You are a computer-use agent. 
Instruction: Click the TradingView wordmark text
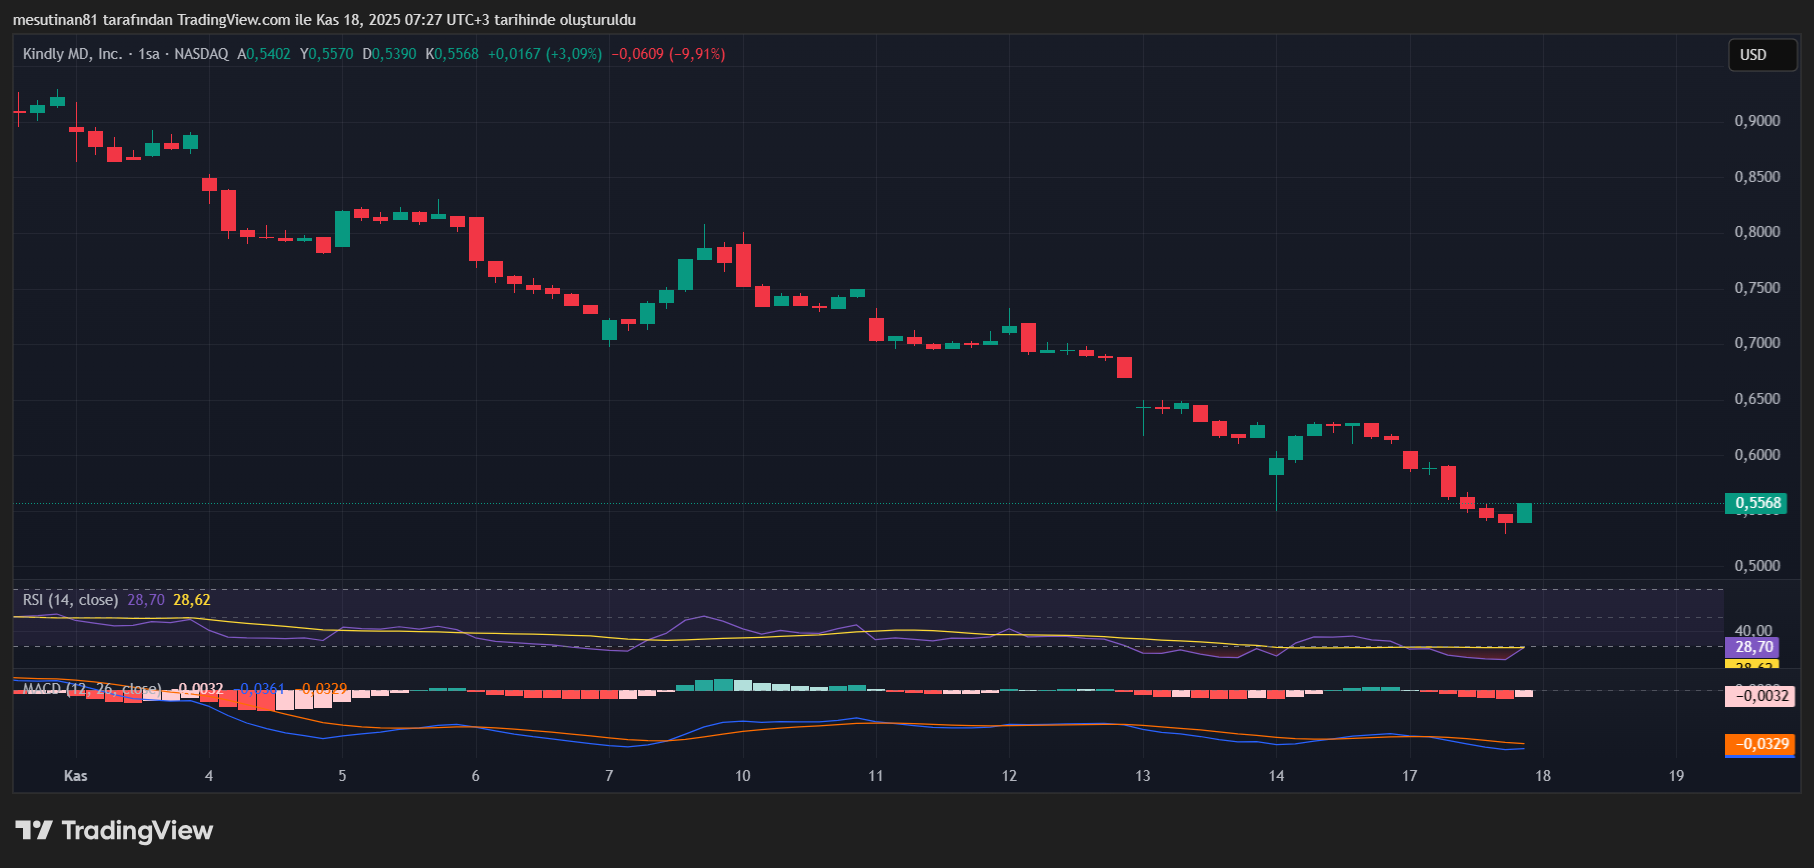click(x=137, y=830)
